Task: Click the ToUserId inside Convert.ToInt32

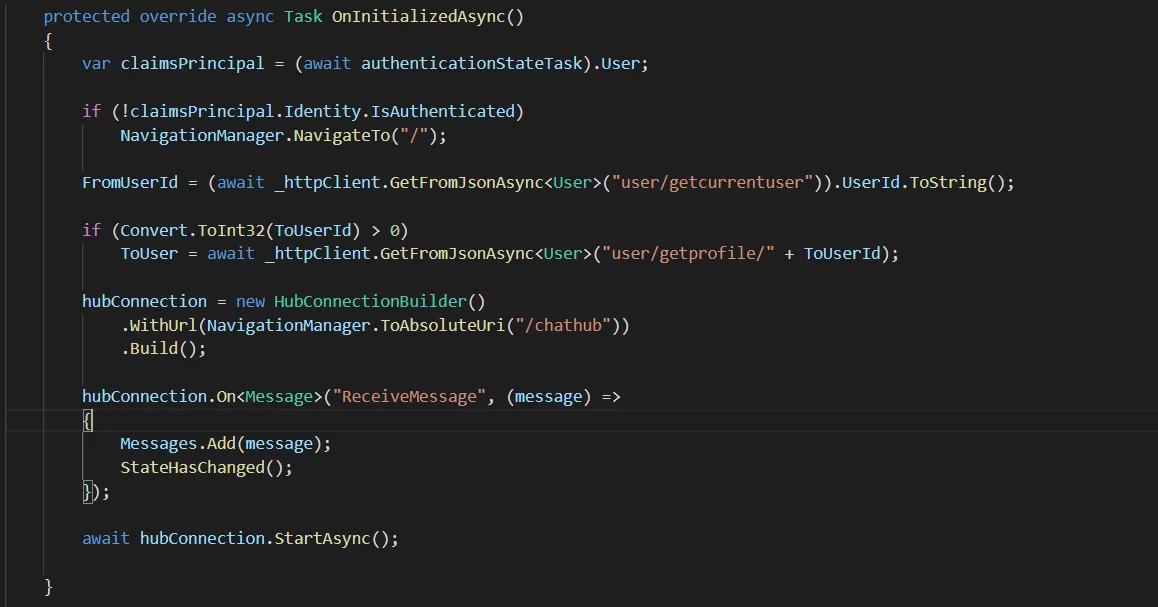Action: (312, 230)
